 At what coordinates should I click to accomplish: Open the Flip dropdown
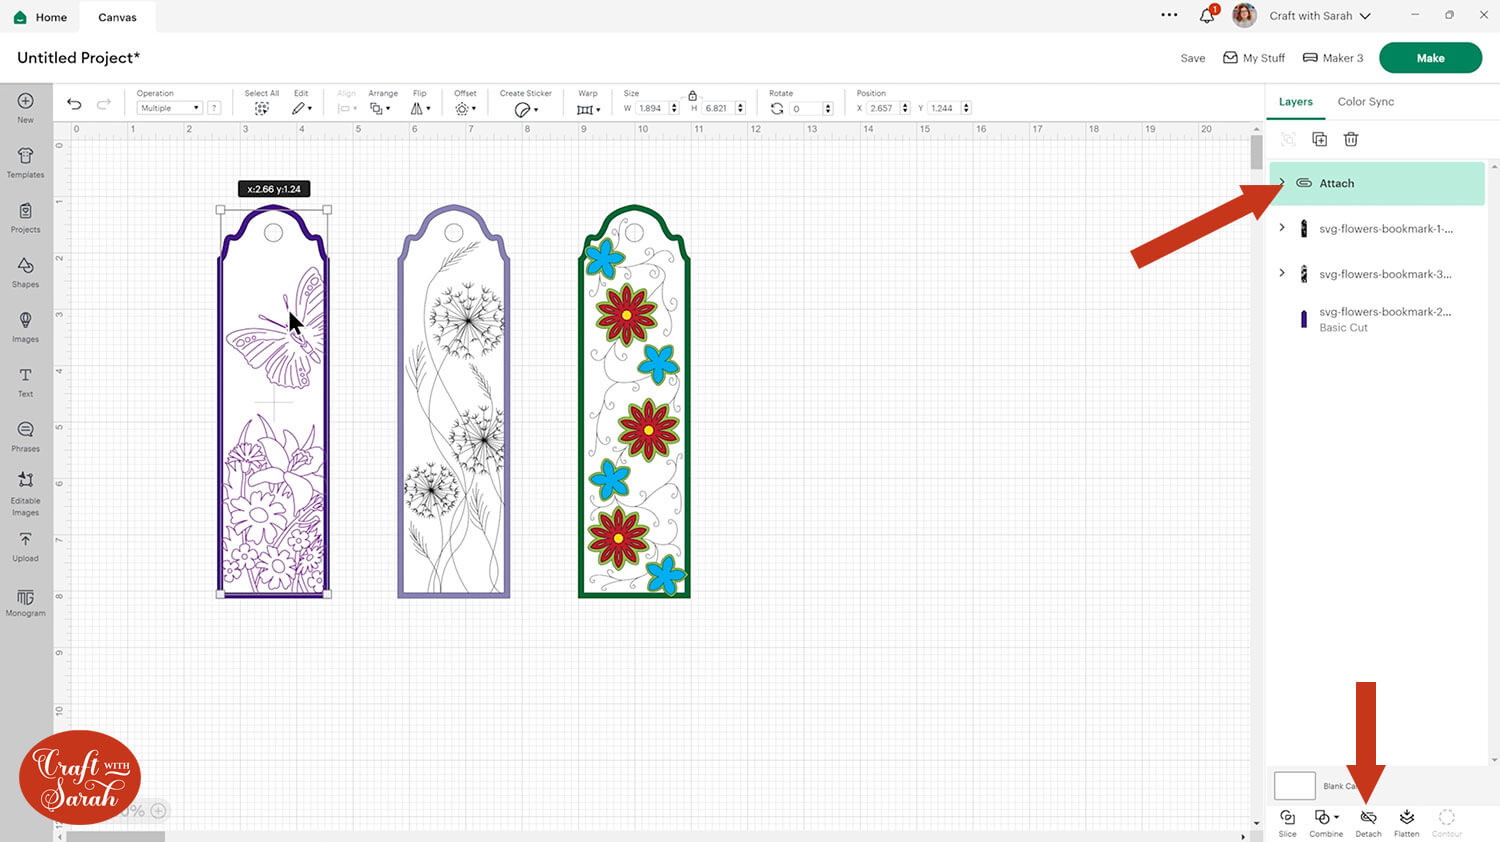point(420,108)
